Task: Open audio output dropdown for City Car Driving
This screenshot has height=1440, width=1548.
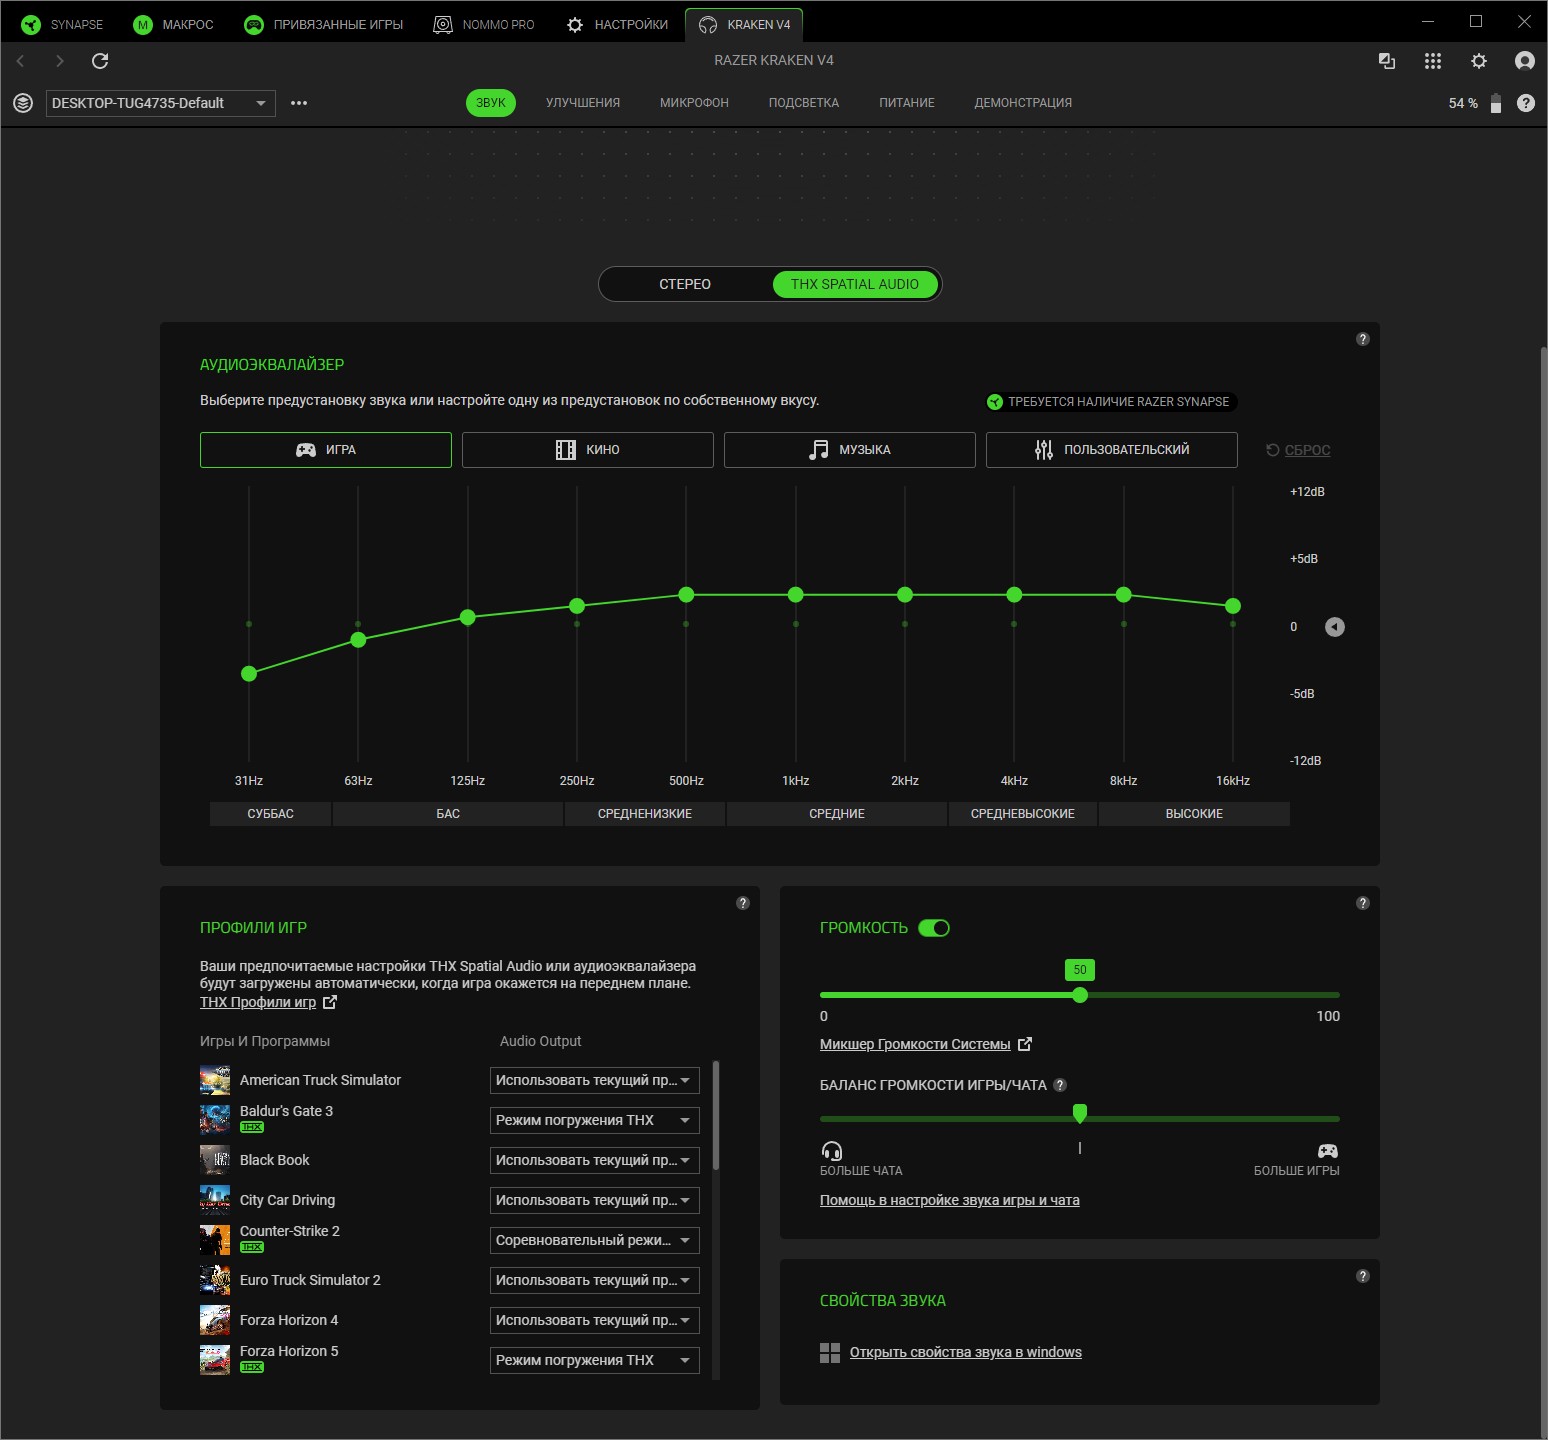Action: 595,1200
